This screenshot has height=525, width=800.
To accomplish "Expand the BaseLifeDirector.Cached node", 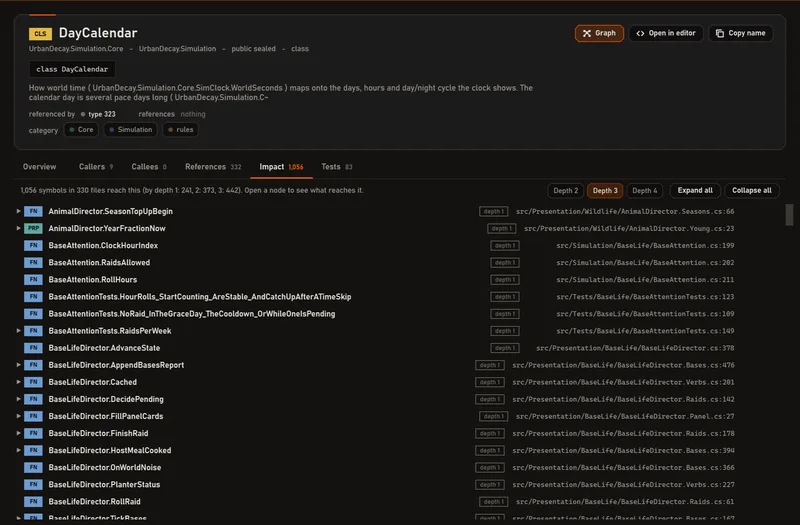I will (x=18, y=382).
